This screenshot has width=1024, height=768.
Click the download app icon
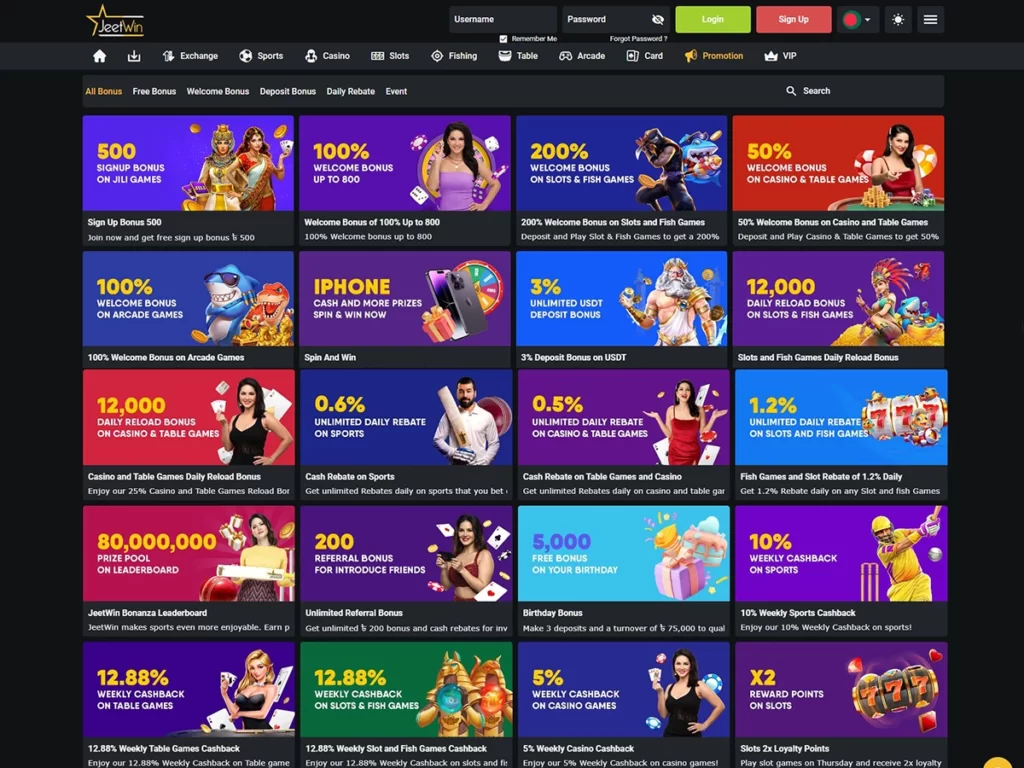click(x=134, y=56)
